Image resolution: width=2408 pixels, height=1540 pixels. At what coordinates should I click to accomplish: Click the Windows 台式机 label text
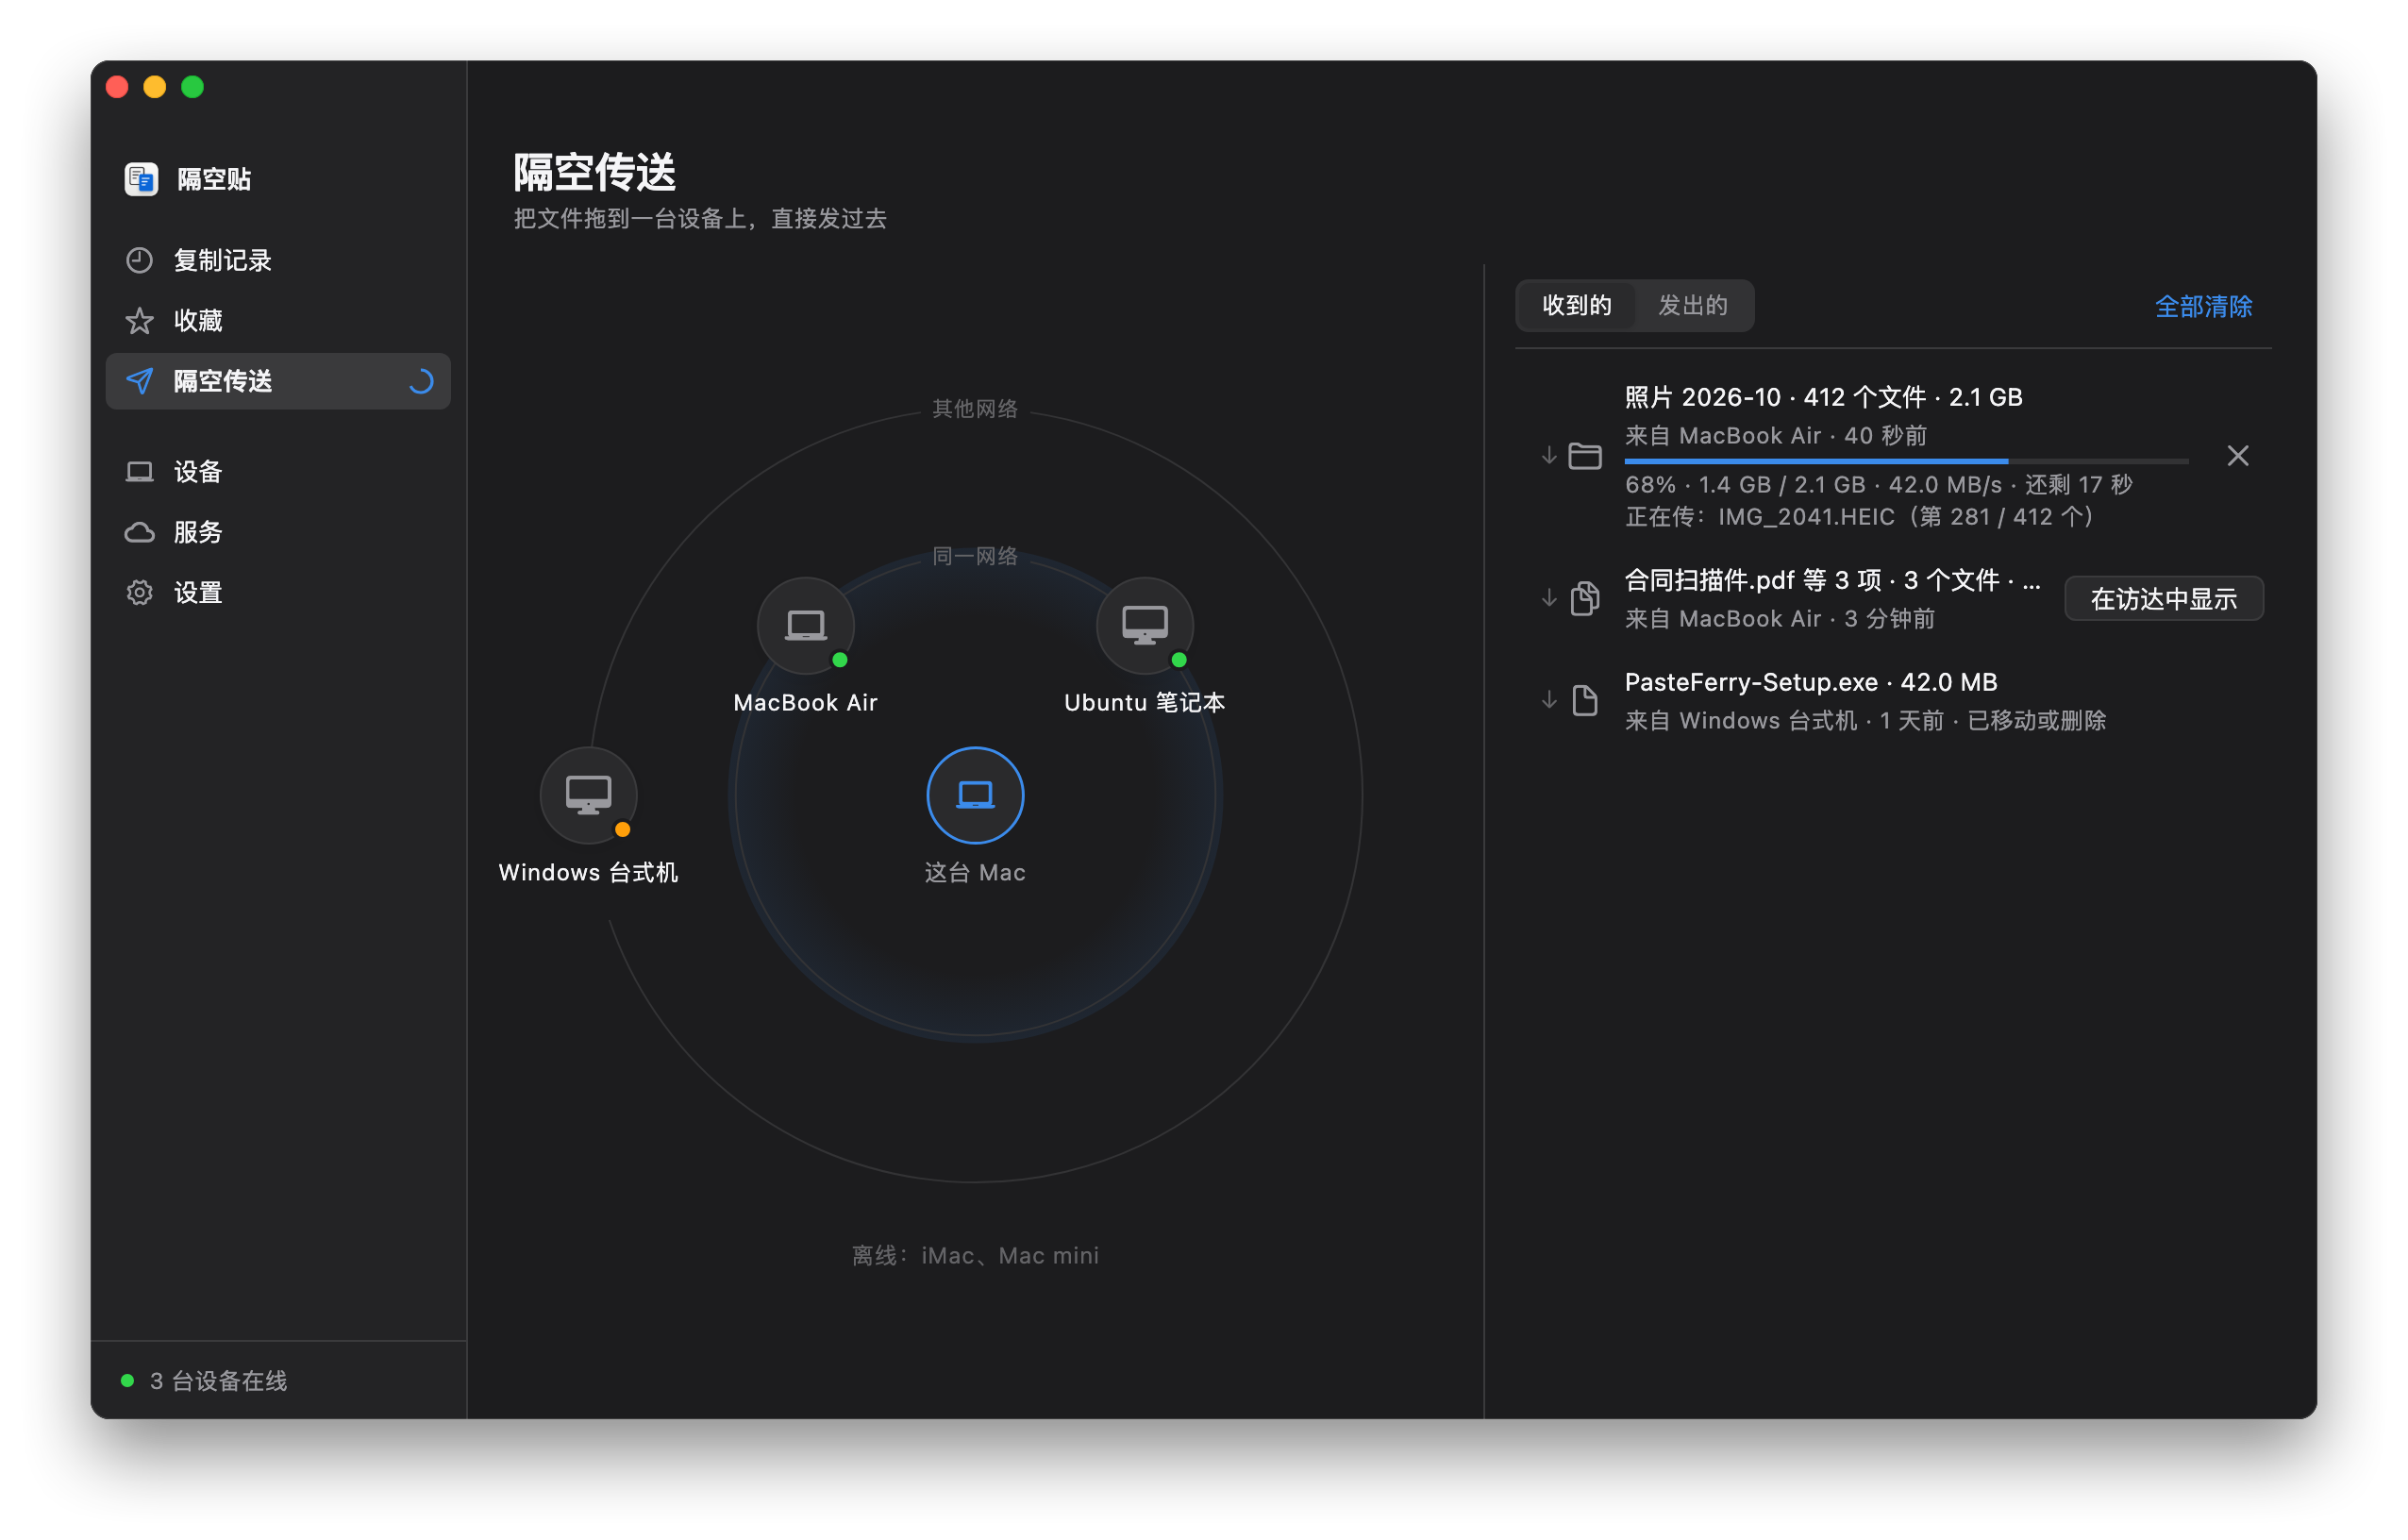click(x=588, y=873)
